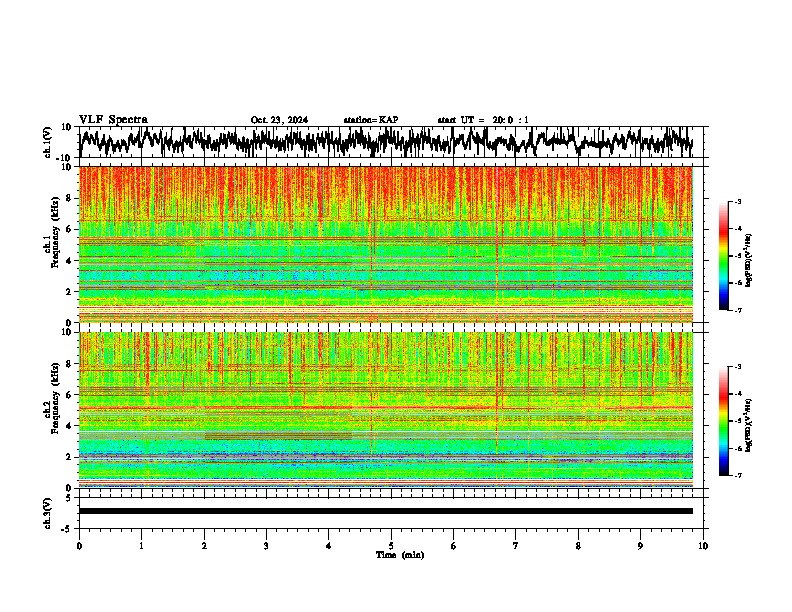Click the ch.2 log PSD color bar
Image resolution: width=792 pixels, height=612 pixels.
pyautogui.click(x=724, y=421)
